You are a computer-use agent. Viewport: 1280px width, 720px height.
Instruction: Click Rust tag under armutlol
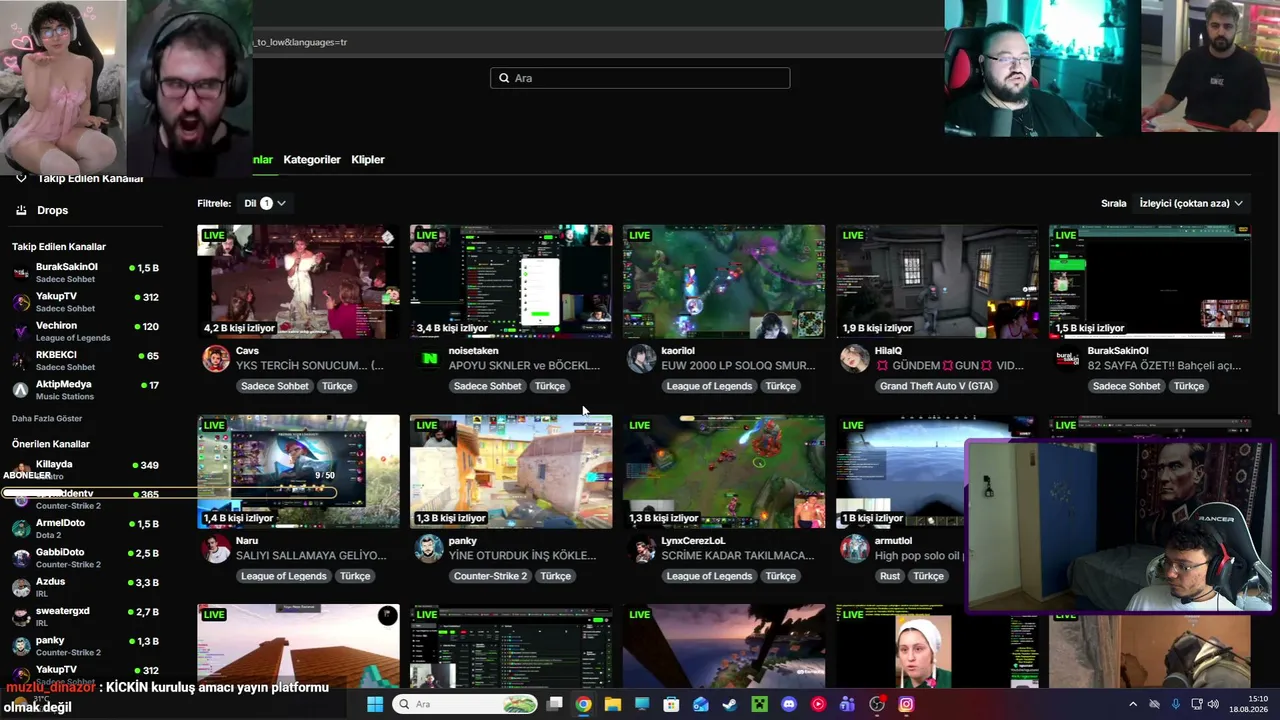[890, 576]
